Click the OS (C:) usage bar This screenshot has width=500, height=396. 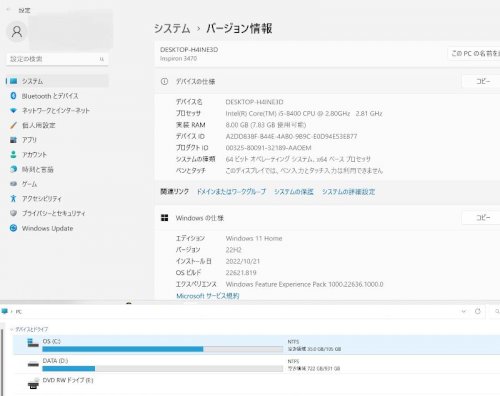pyautogui.click(x=163, y=349)
